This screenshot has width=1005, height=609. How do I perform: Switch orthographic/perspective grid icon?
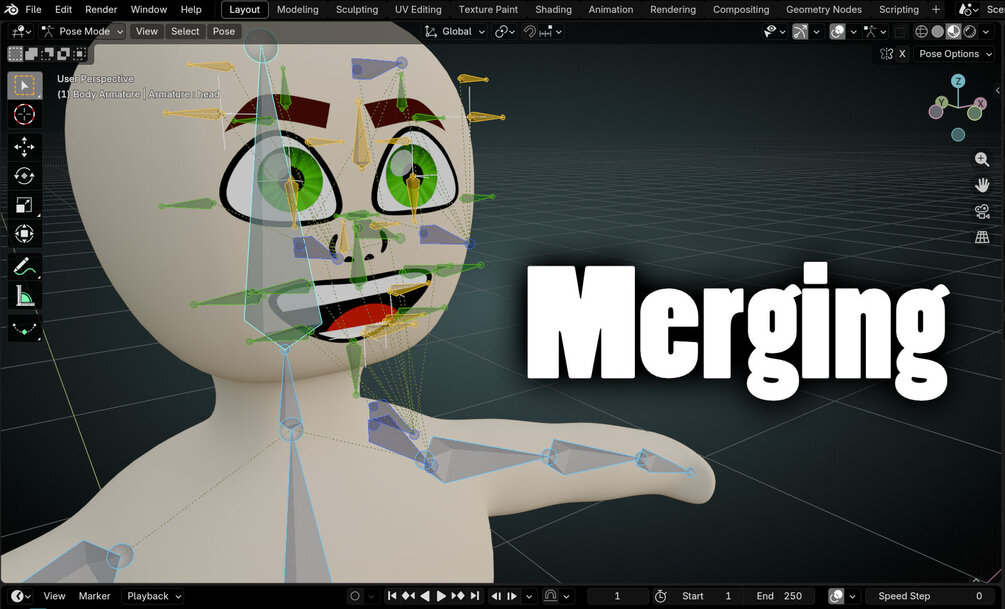coord(981,237)
